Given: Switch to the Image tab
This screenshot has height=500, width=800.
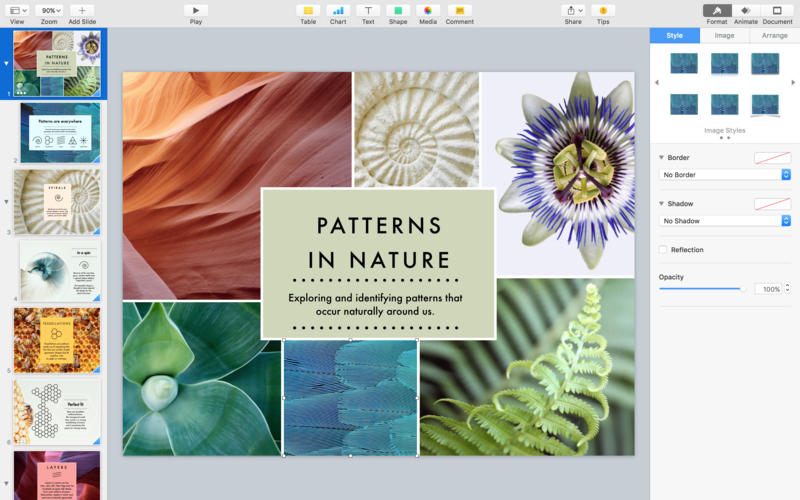Looking at the screenshot, I should pos(724,35).
